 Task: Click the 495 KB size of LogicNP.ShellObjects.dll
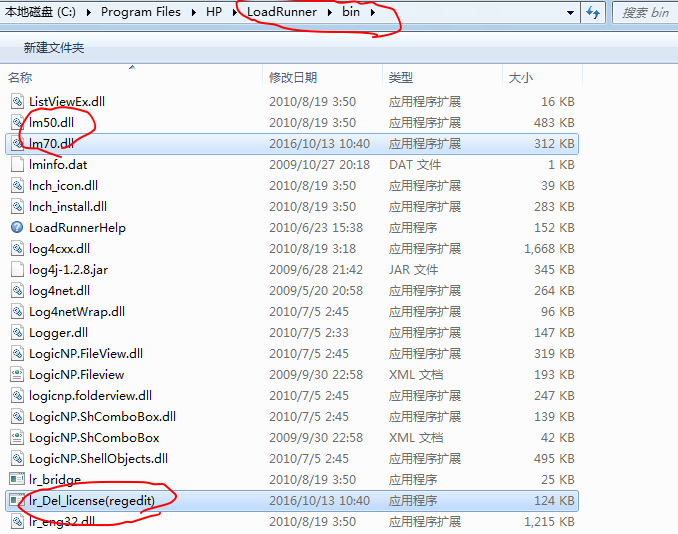(554, 459)
